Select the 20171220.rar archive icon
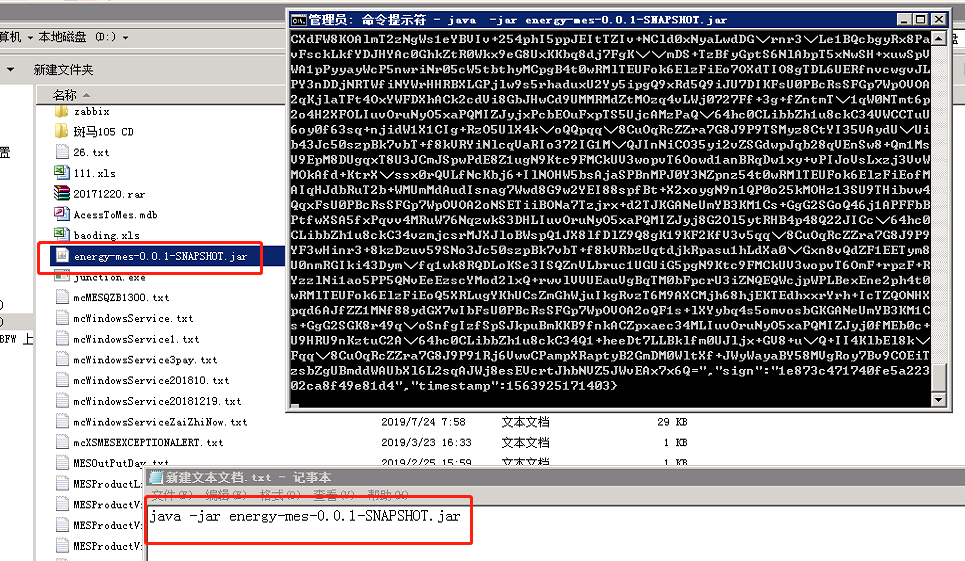 [62, 194]
